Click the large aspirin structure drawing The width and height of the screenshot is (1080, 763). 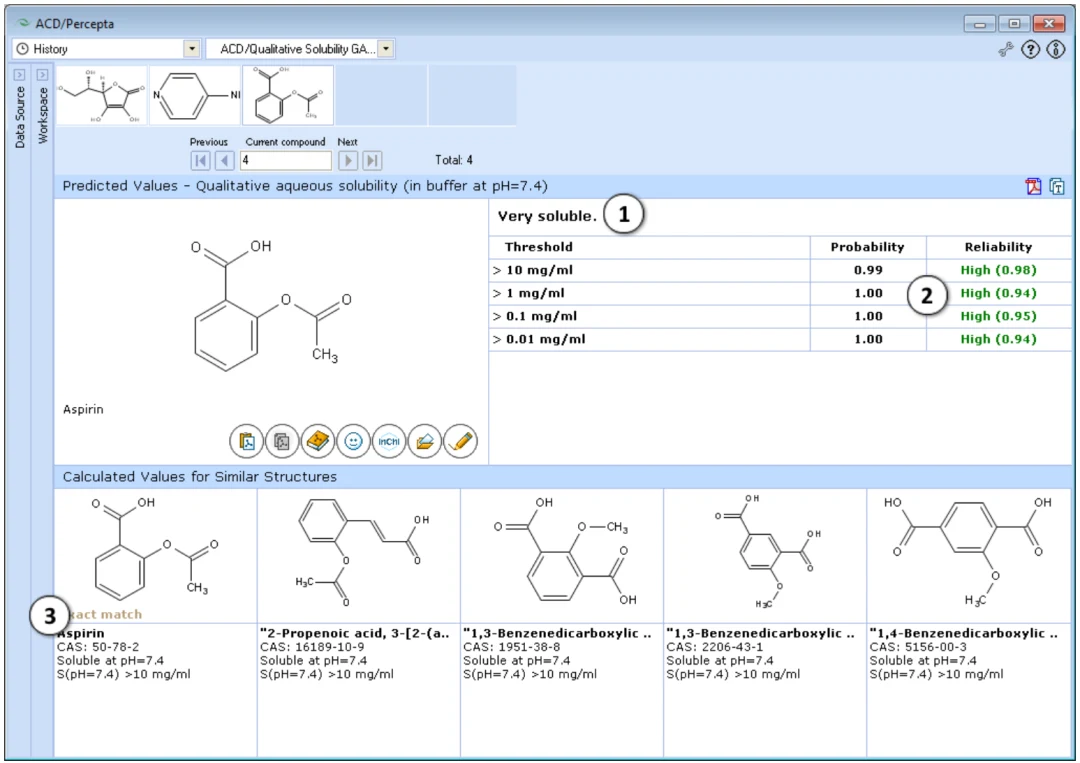tap(271, 304)
